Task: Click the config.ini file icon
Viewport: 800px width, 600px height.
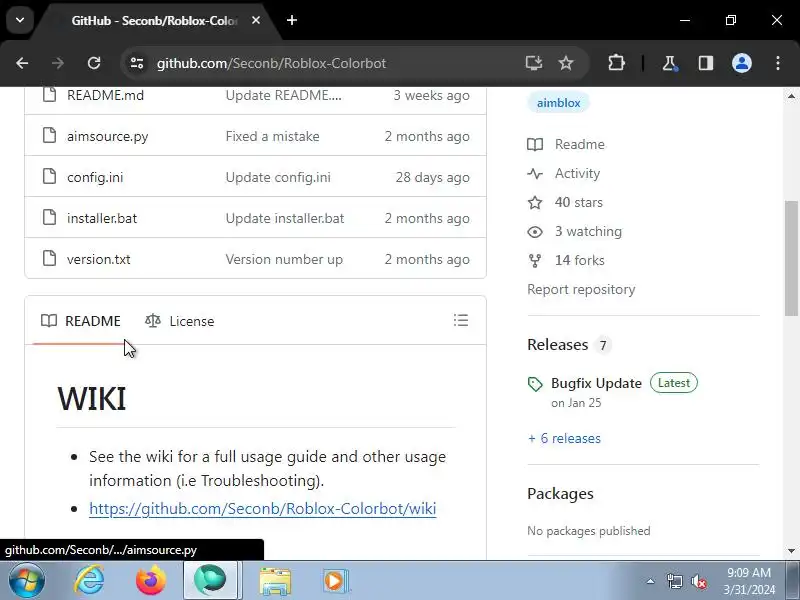Action: 49,177
